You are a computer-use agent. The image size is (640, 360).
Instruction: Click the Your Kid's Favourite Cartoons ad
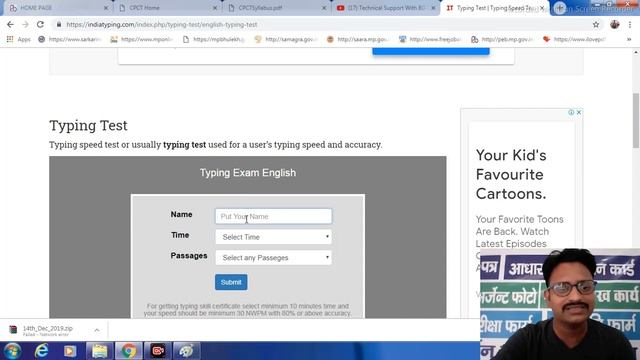(x=511, y=174)
